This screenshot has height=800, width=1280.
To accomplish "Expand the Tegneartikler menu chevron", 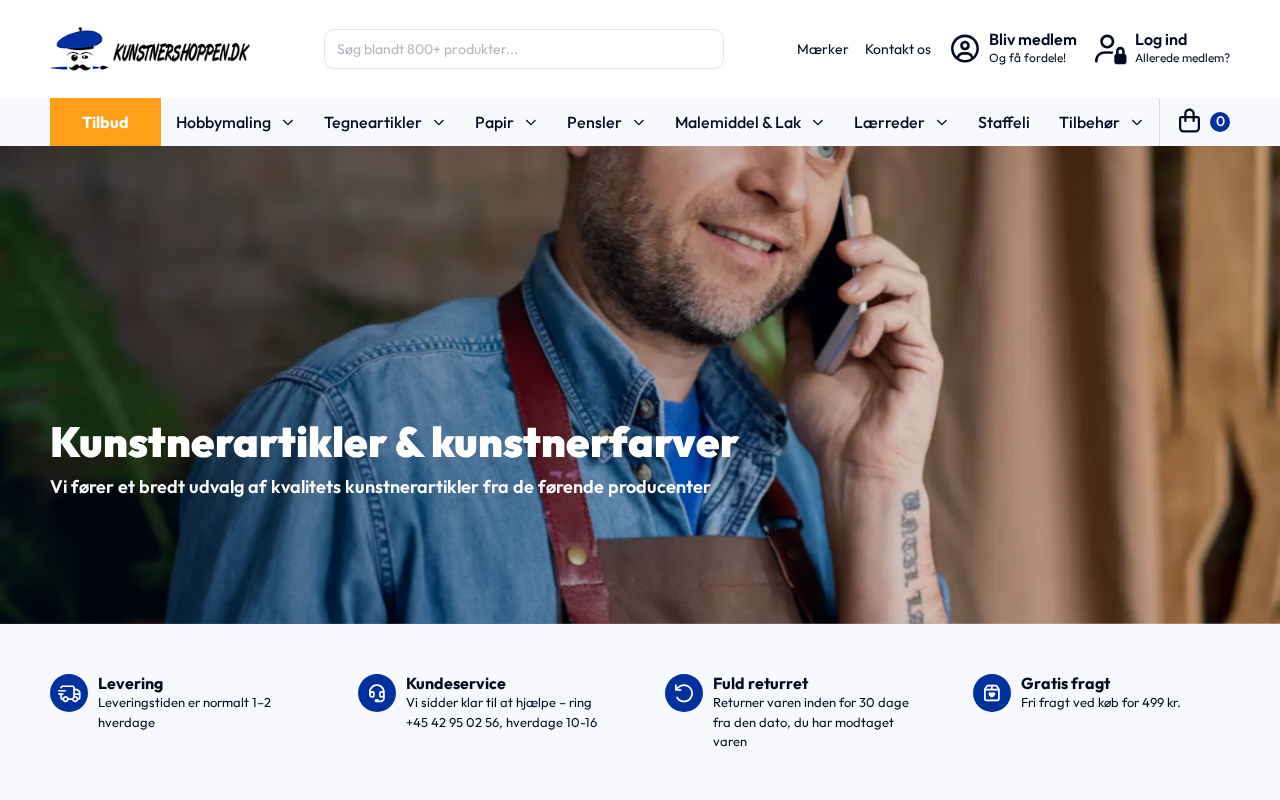I will click(x=439, y=122).
